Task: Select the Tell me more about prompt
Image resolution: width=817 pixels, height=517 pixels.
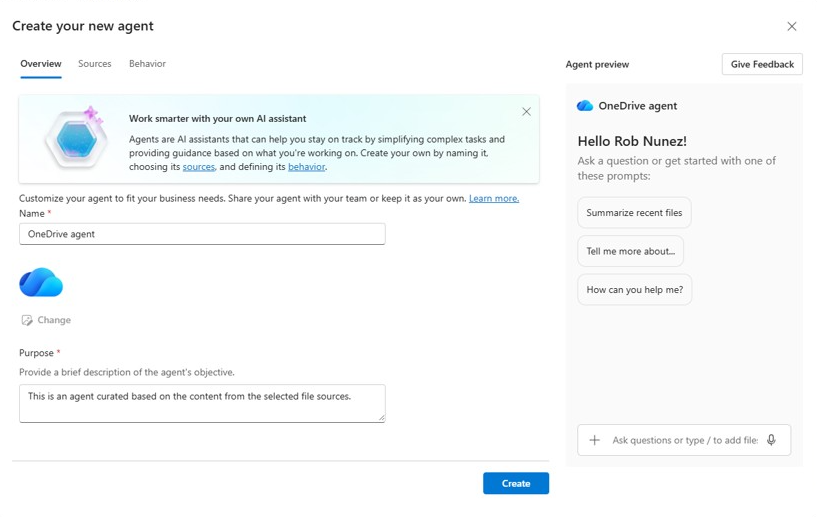Action: click(x=630, y=251)
